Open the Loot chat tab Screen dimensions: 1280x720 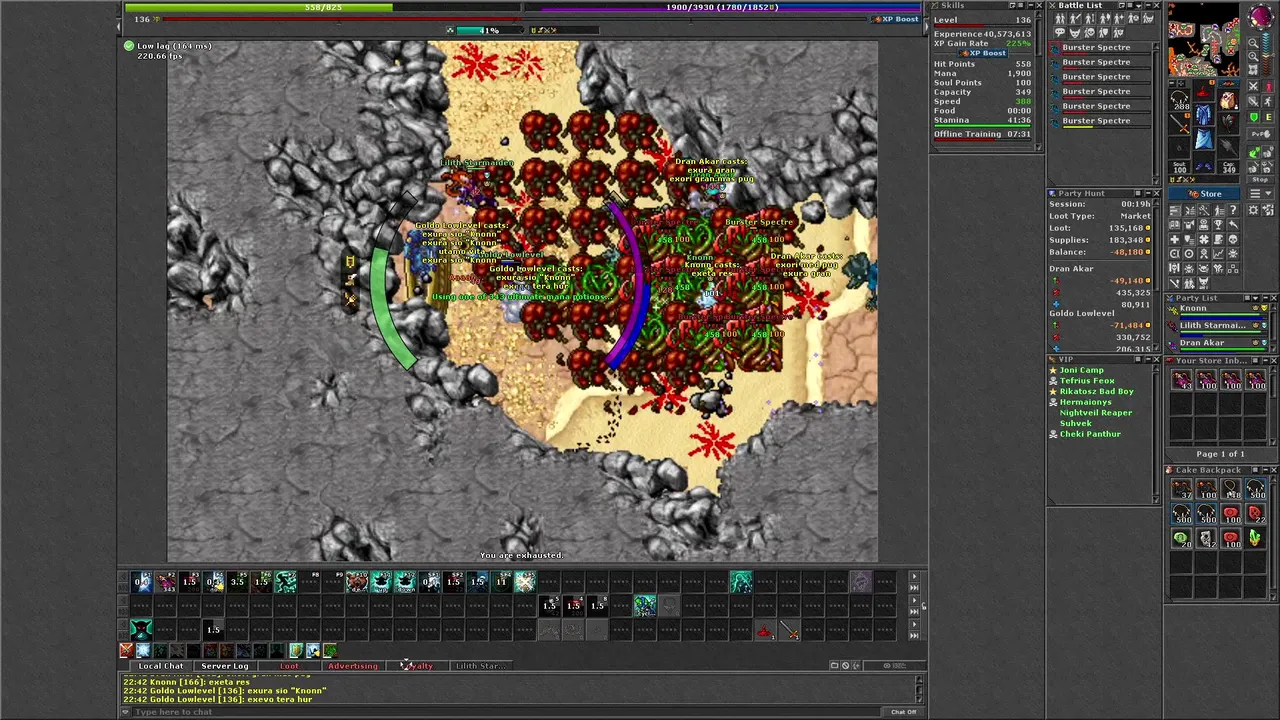coord(289,666)
